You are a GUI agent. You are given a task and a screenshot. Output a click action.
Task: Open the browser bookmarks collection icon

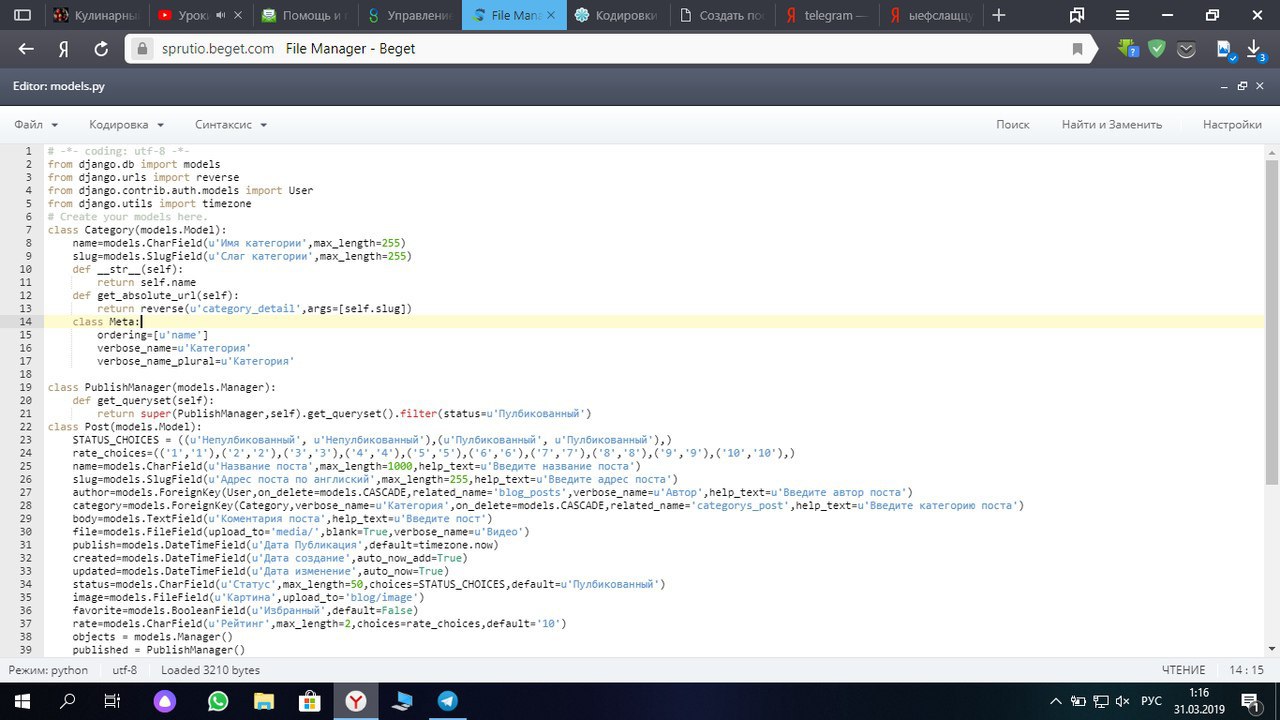pyautogui.click(x=1077, y=16)
